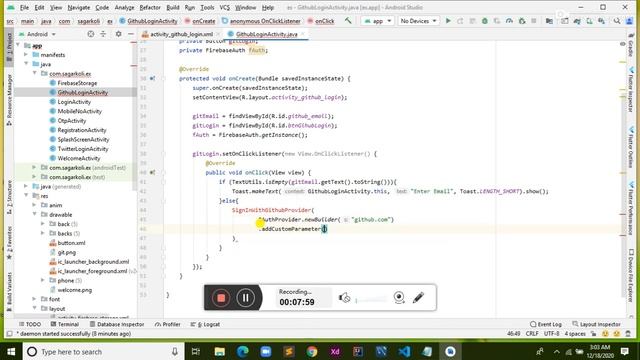The image size is (640, 360).
Task: Open File Explorer from the taskbar
Action: tap(220, 352)
